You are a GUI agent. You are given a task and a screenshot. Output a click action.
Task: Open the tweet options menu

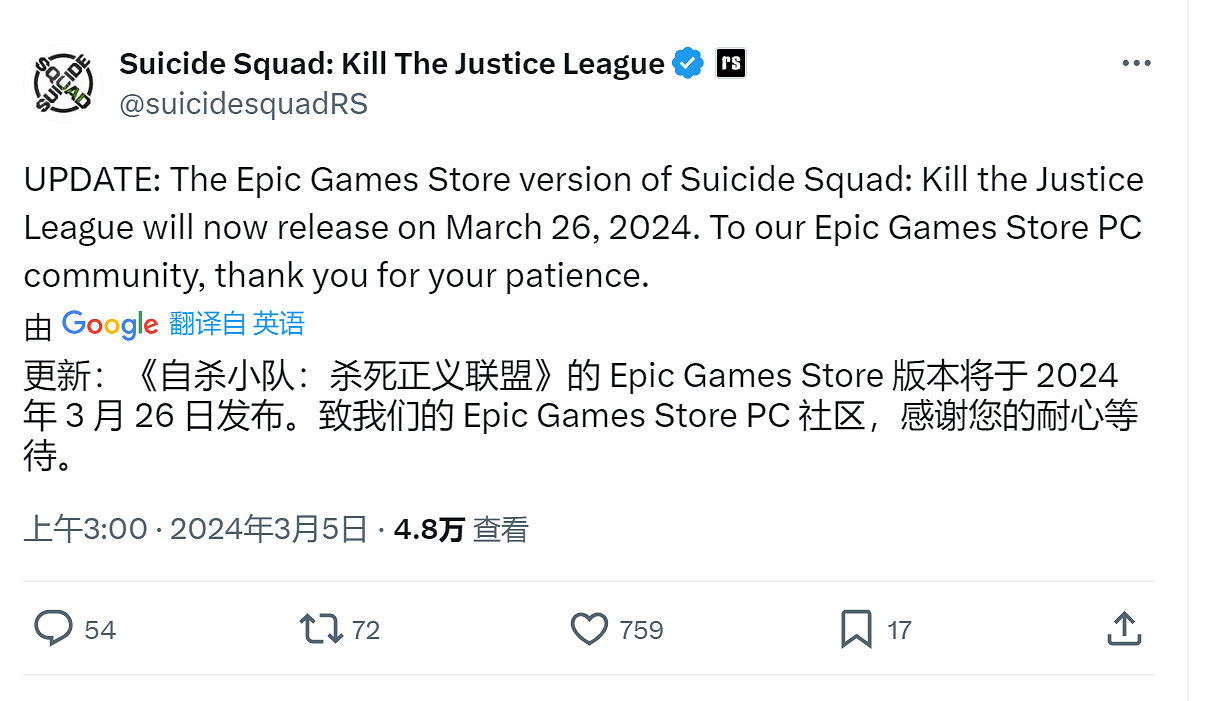1137,62
